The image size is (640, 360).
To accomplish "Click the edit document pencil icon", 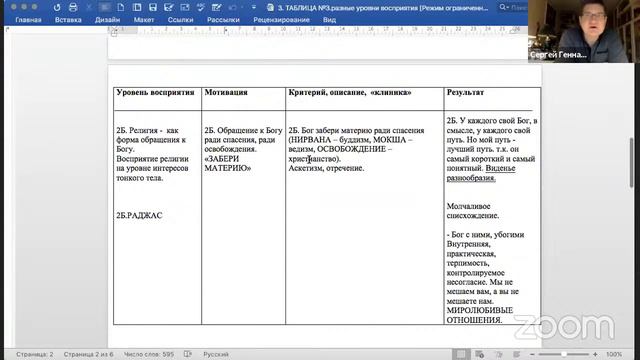I will (216, 7).
